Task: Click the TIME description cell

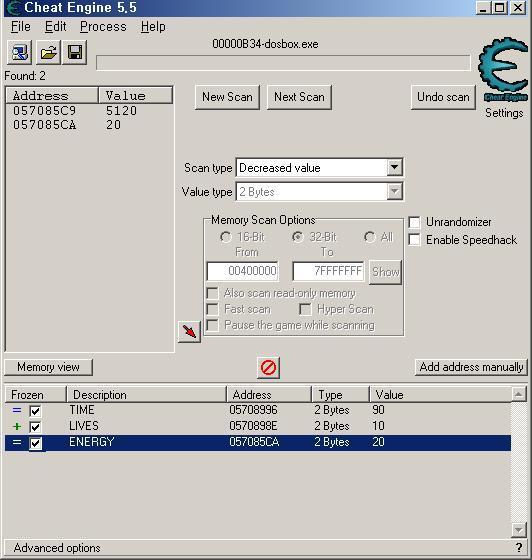Action: (82, 410)
